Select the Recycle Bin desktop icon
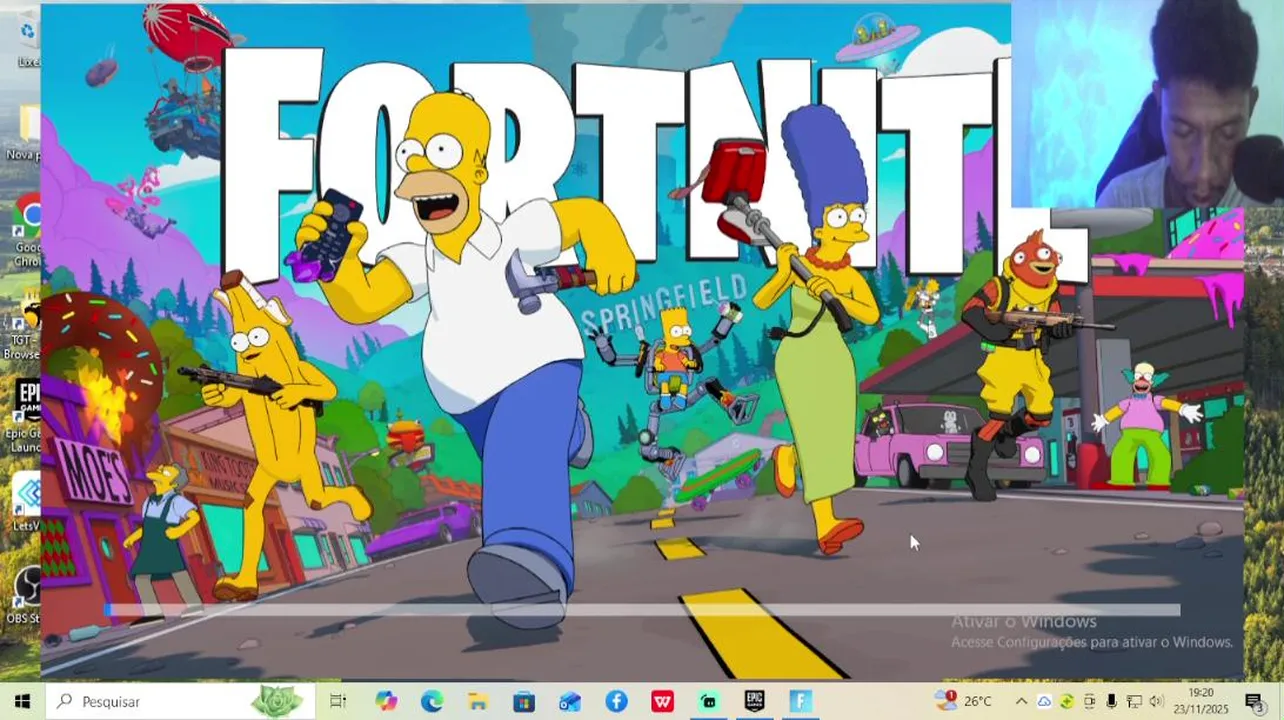This screenshot has width=1284, height=720. coord(26,40)
